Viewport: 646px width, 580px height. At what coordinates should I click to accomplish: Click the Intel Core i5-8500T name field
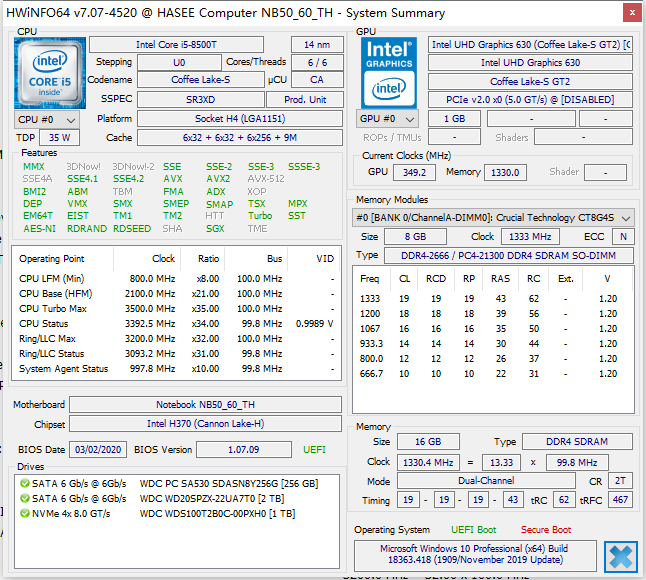(176, 44)
